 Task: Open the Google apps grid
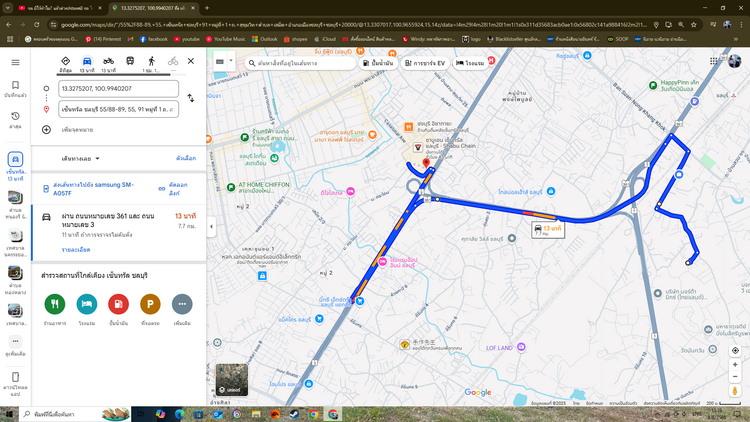click(x=714, y=61)
